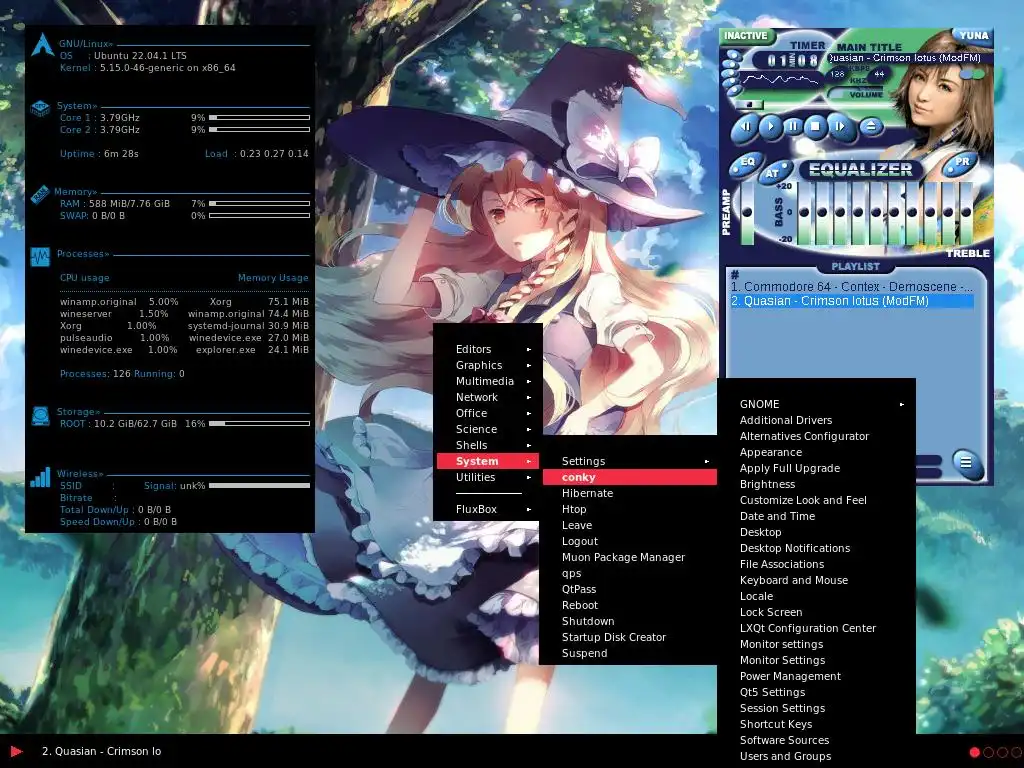
Task: Open Htop from the menu
Action: [630, 509]
